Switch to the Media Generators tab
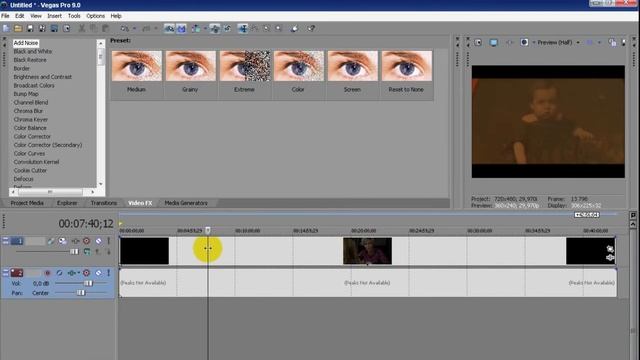 pos(186,203)
